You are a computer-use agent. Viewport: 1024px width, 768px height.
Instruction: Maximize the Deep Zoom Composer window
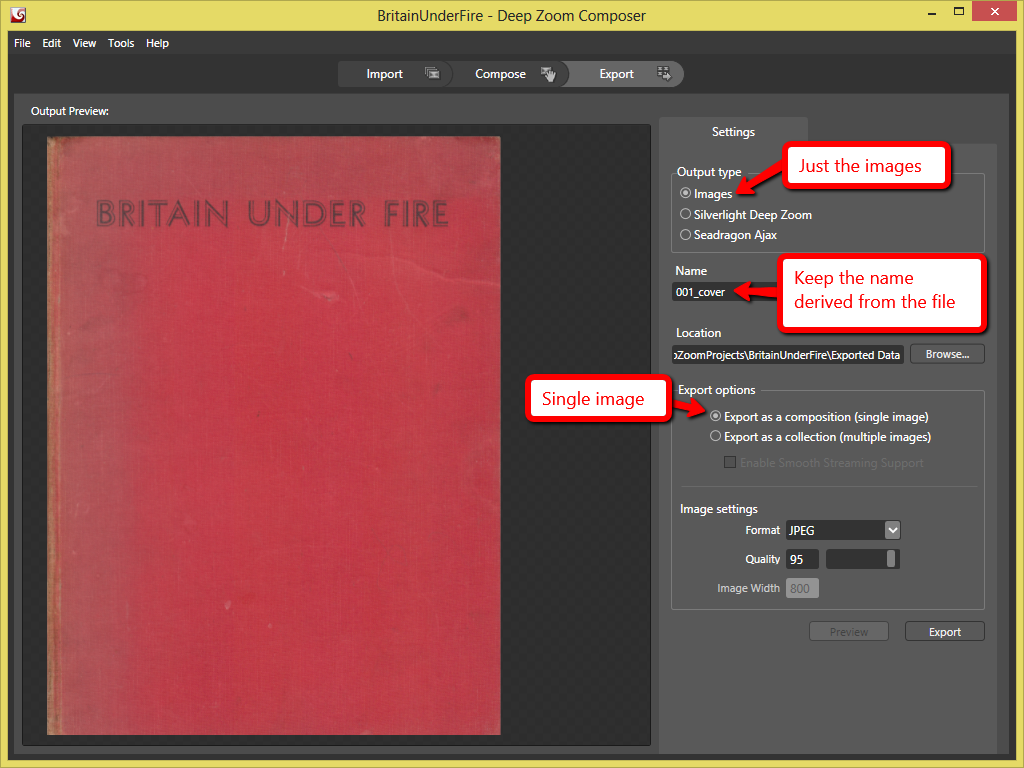[959, 12]
